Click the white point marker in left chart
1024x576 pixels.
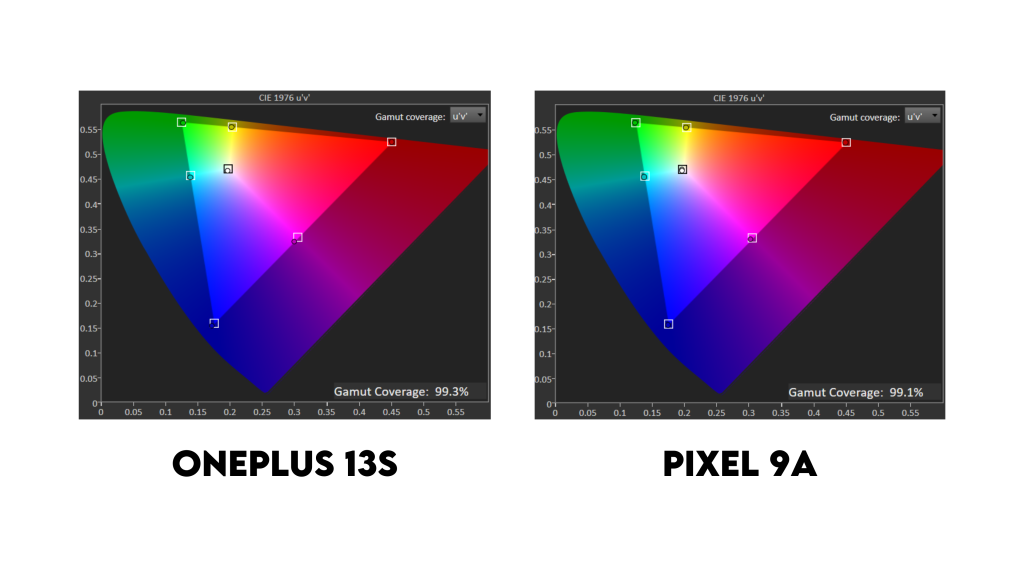[228, 169]
